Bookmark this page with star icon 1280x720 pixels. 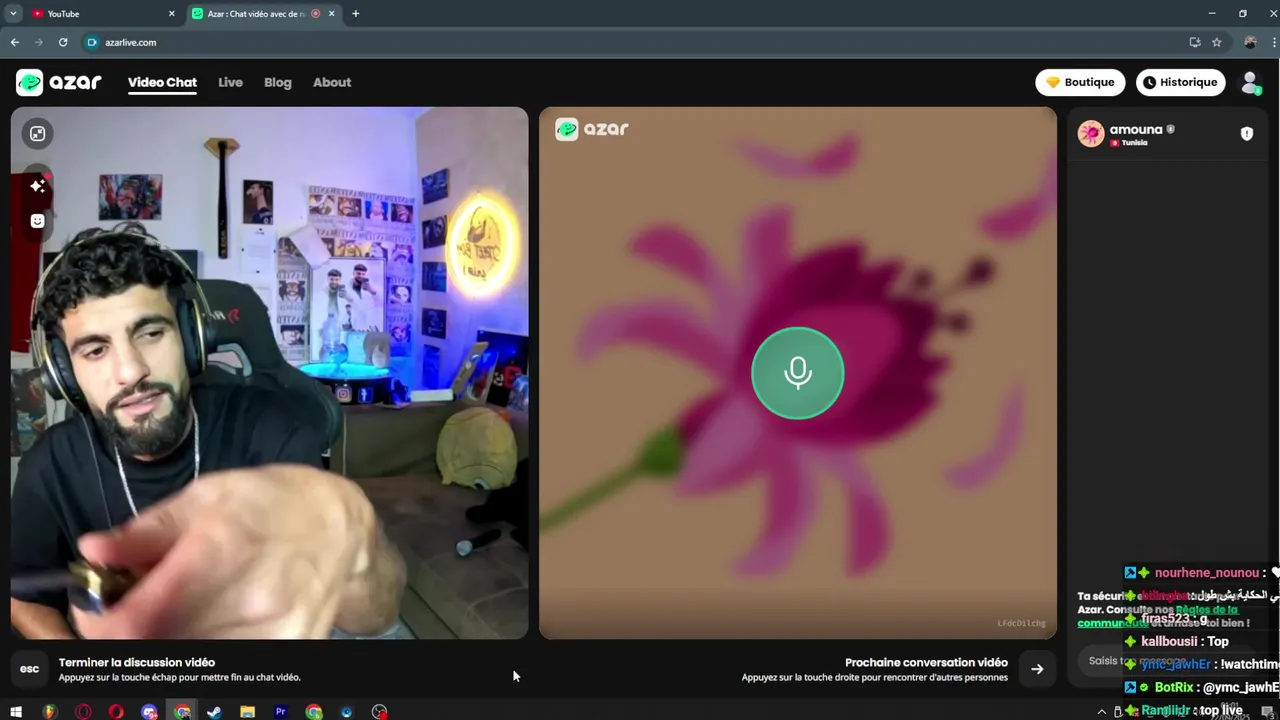[x=1217, y=42]
